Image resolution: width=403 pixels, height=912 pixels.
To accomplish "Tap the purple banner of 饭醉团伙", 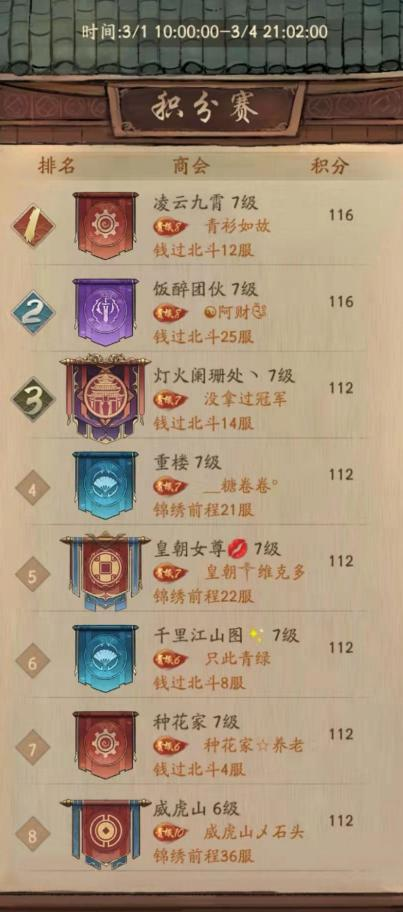I will tap(105, 312).
